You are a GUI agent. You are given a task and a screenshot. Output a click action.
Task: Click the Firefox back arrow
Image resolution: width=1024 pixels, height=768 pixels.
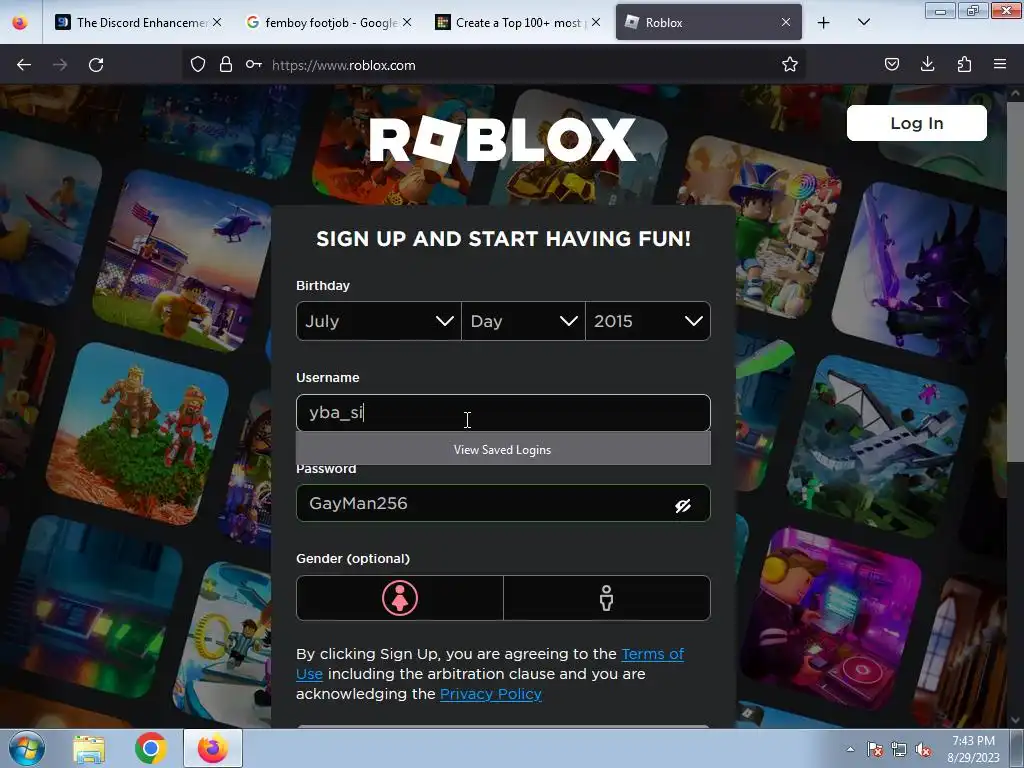click(24, 65)
